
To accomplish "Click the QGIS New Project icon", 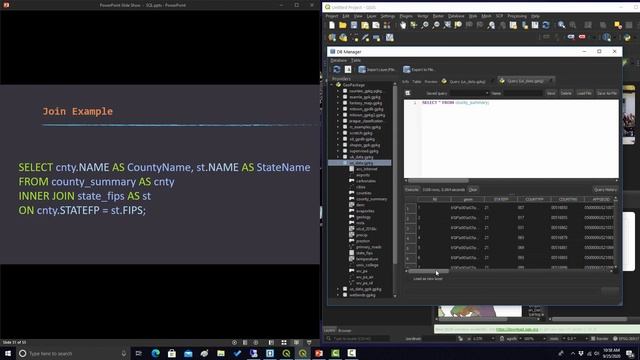I will (x=332, y=25).
